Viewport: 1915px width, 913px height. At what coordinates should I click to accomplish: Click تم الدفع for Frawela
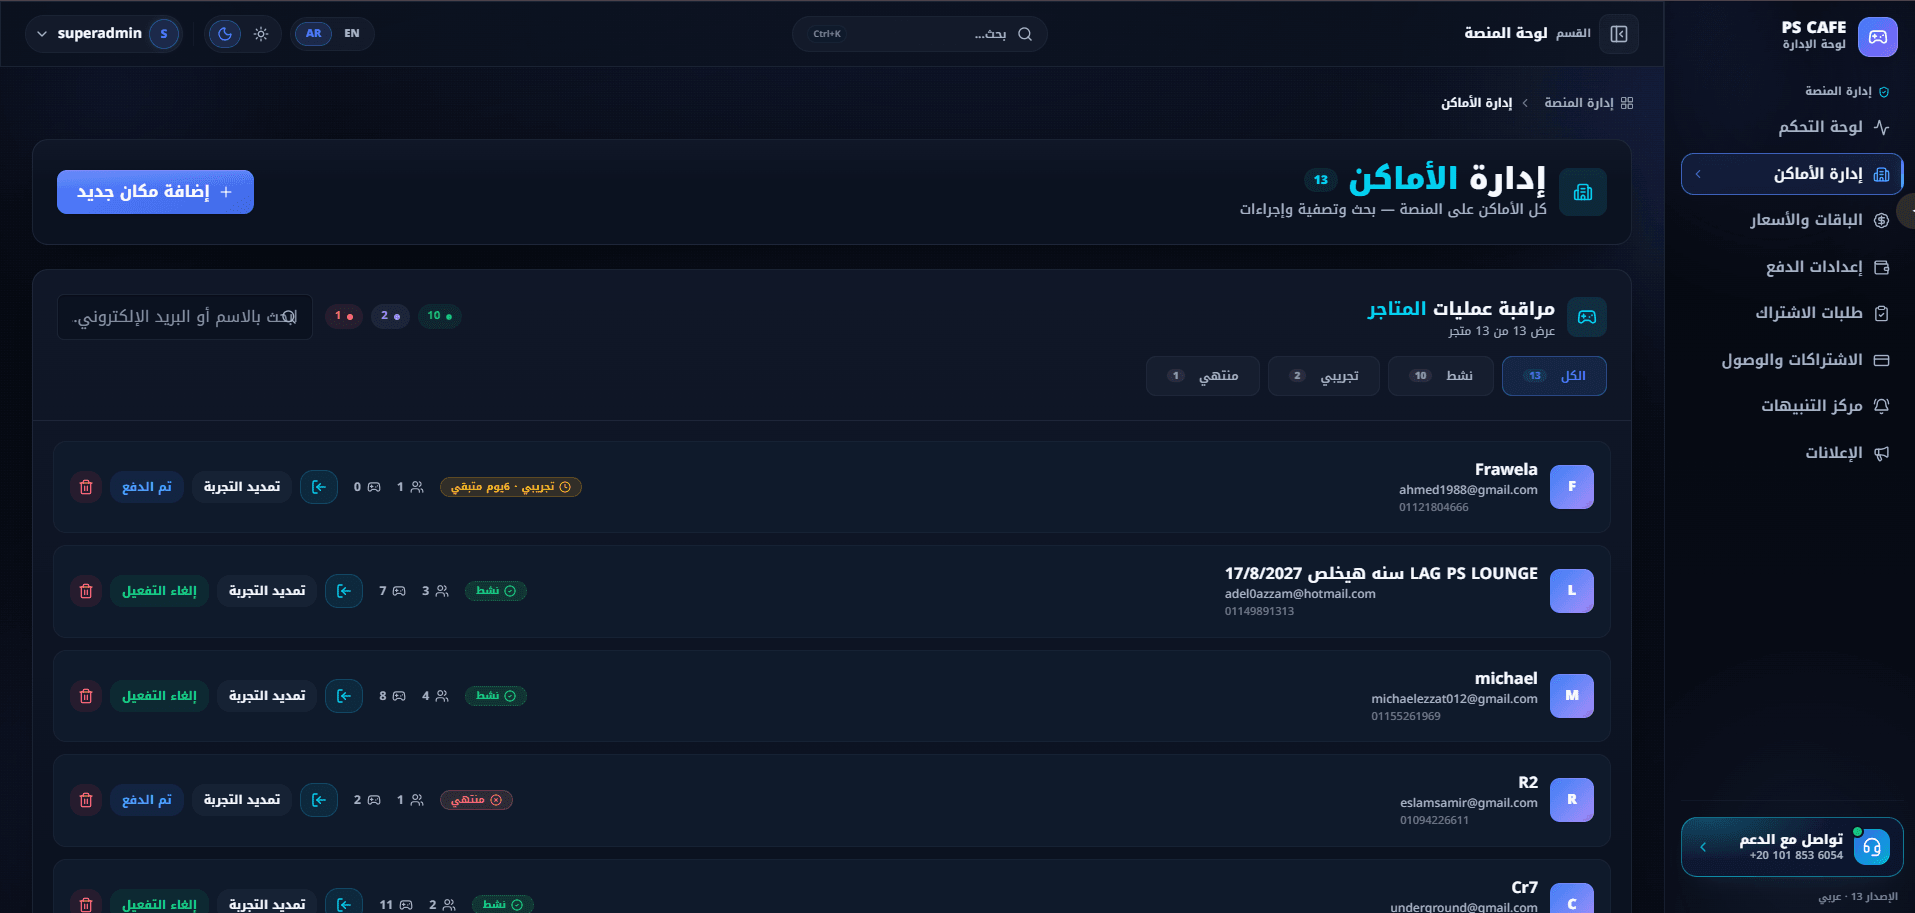tap(147, 487)
